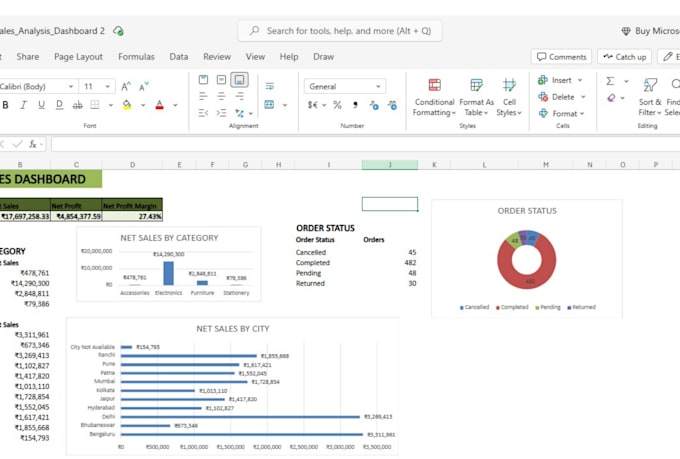The width and height of the screenshot is (680, 459).
Task: Open Calibri font name dropdown
Action: (x=71, y=86)
